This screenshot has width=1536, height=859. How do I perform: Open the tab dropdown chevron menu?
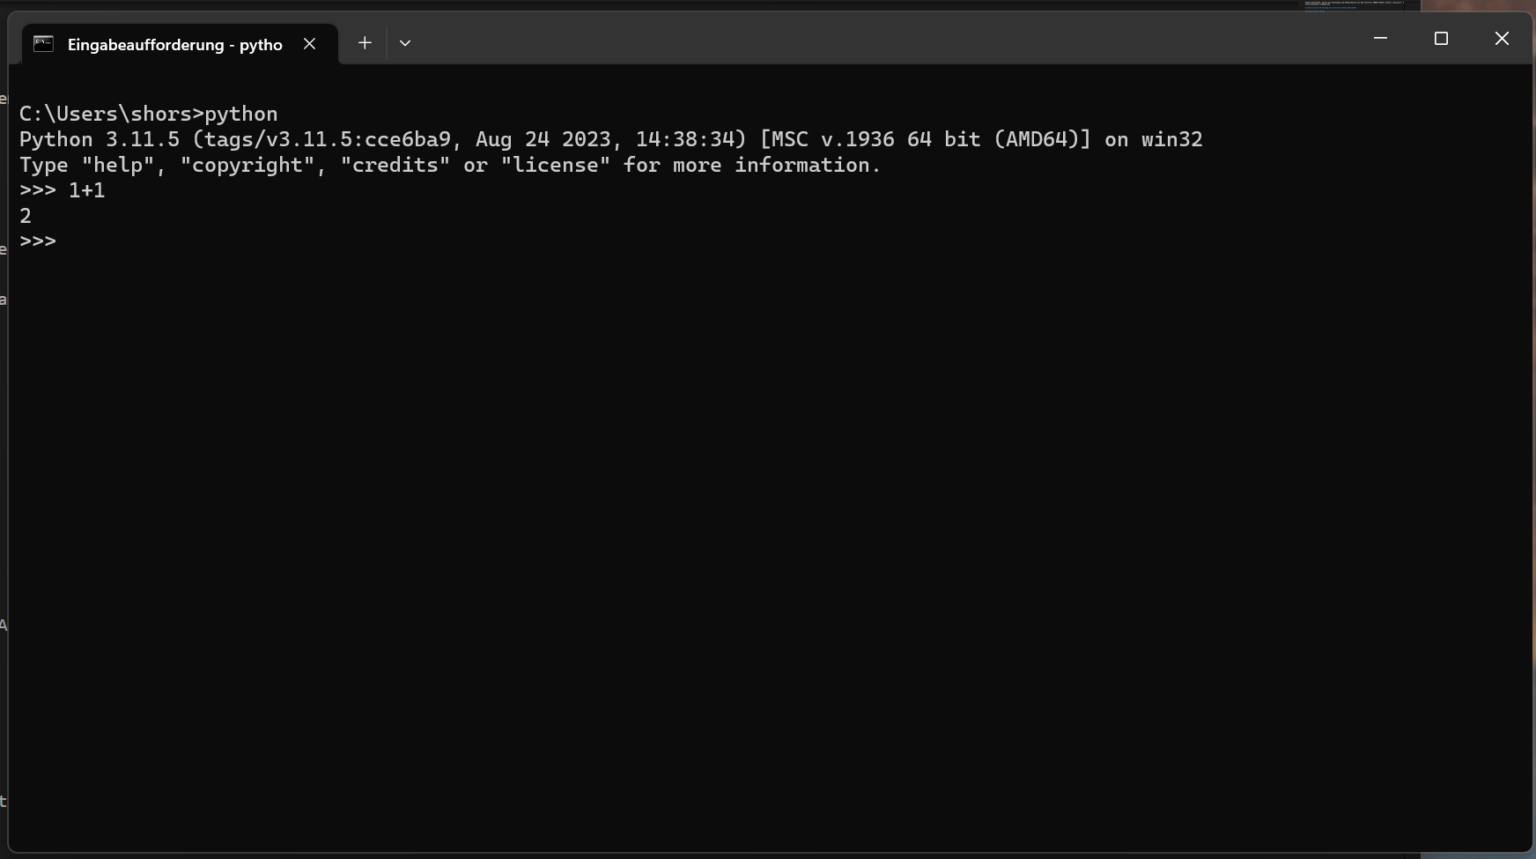pos(405,43)
